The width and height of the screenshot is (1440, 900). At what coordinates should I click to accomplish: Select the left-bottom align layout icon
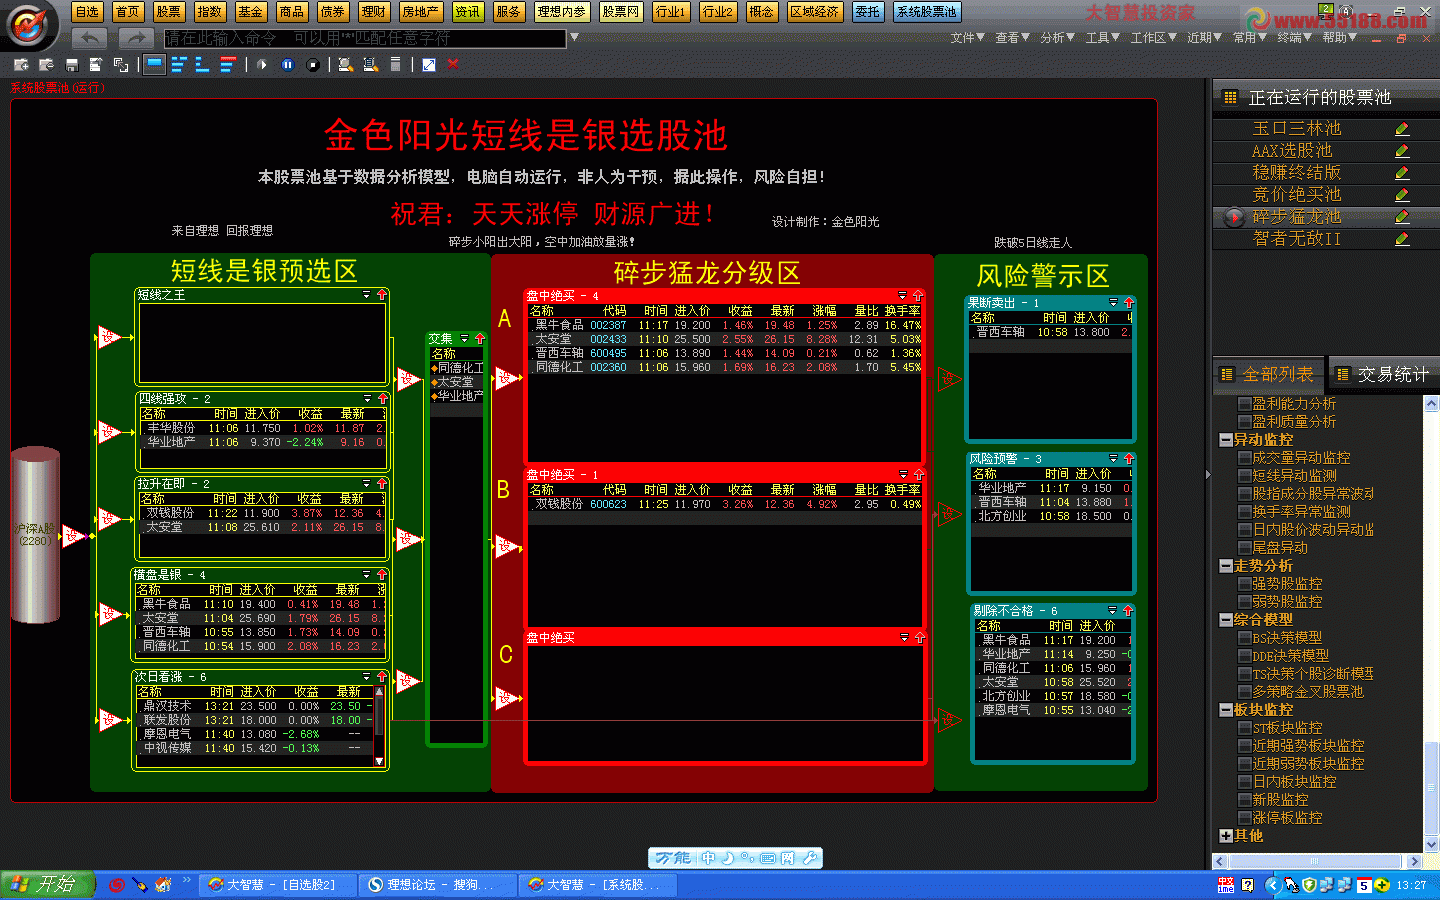click(x=202, y=65)
